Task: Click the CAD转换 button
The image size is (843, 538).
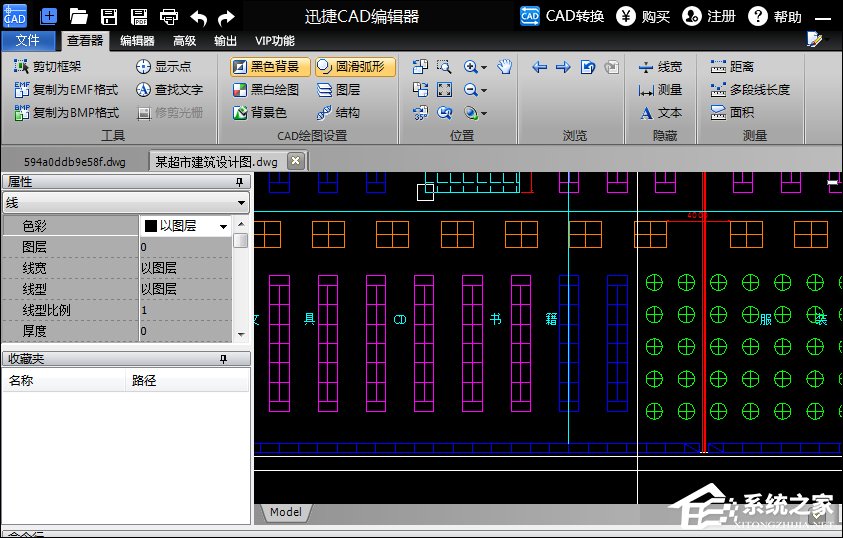Action: coord(562,17)
